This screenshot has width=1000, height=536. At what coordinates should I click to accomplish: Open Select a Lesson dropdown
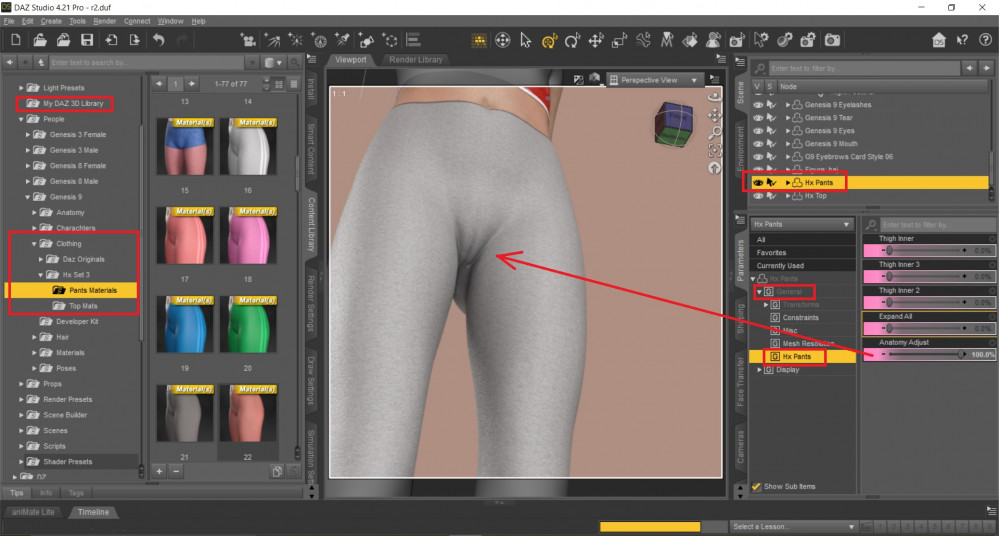click(793, 526)
